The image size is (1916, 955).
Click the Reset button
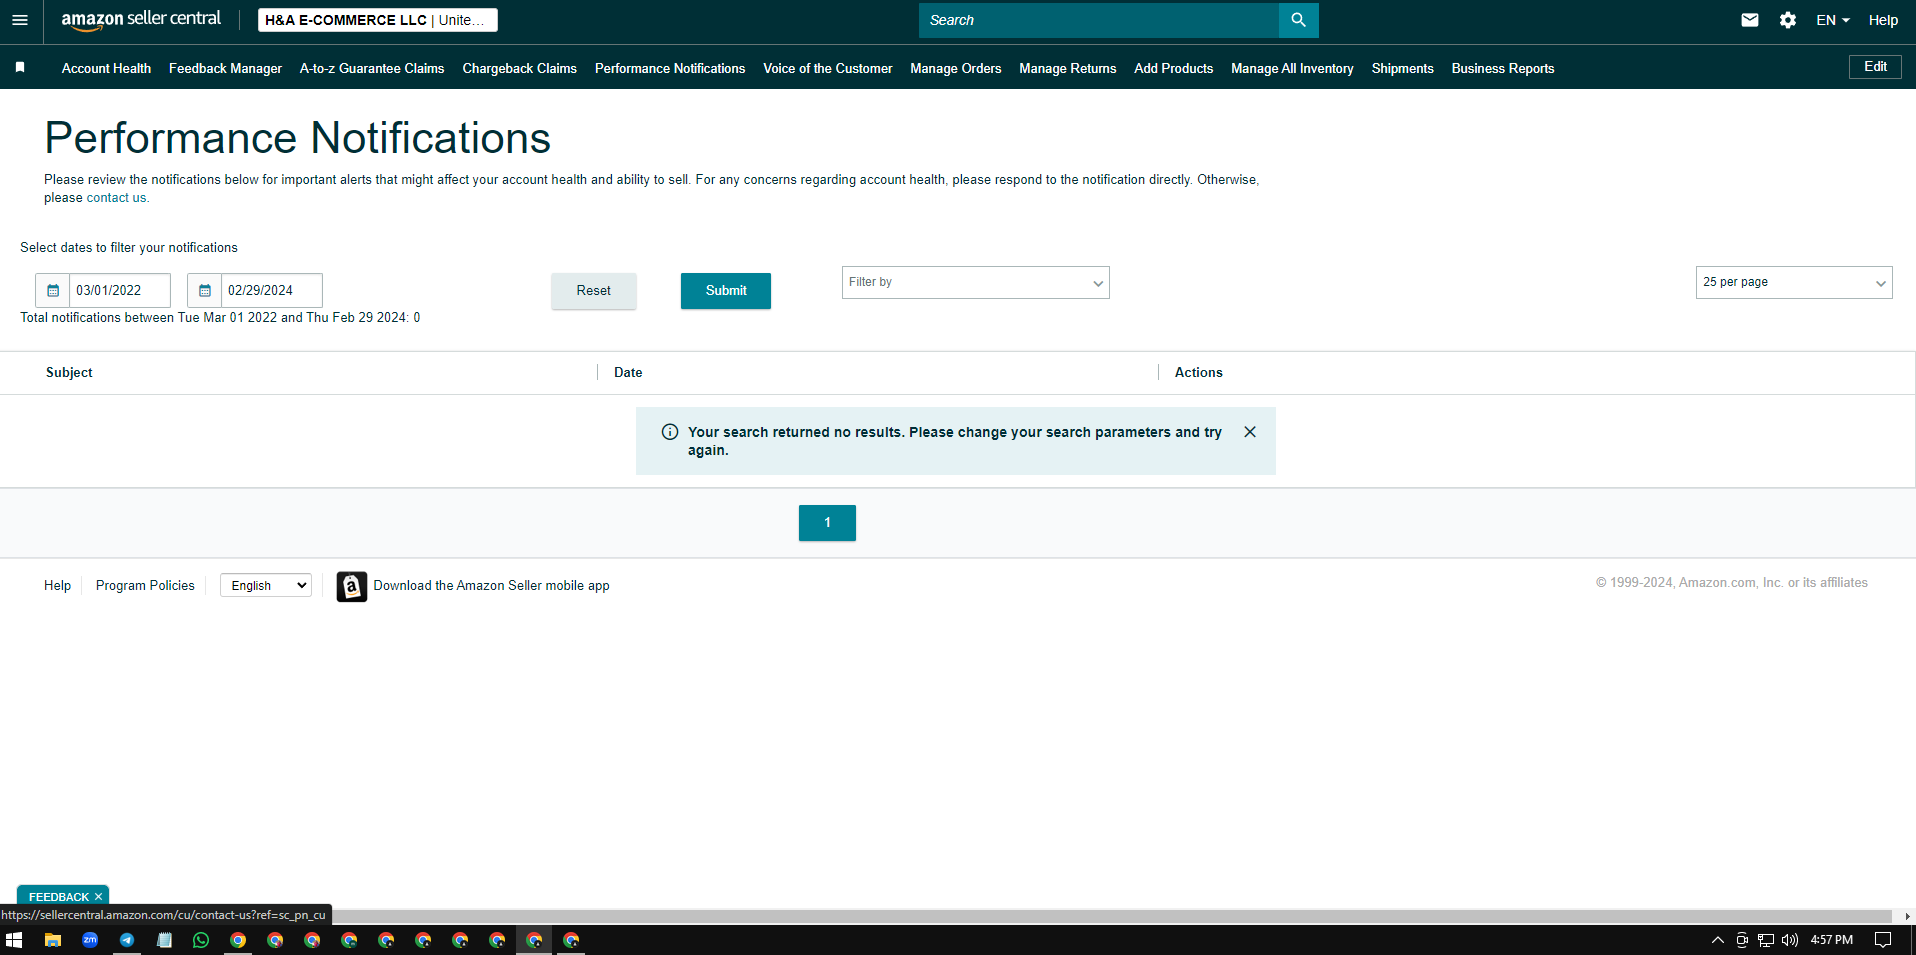593,291
